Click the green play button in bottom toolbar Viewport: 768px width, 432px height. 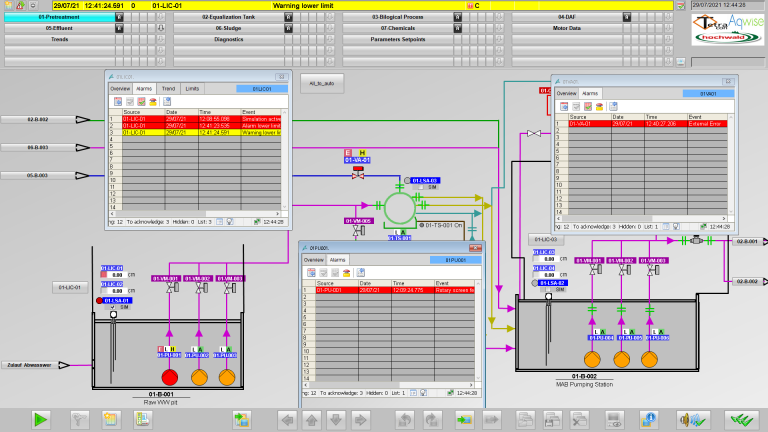pos(41,419)
